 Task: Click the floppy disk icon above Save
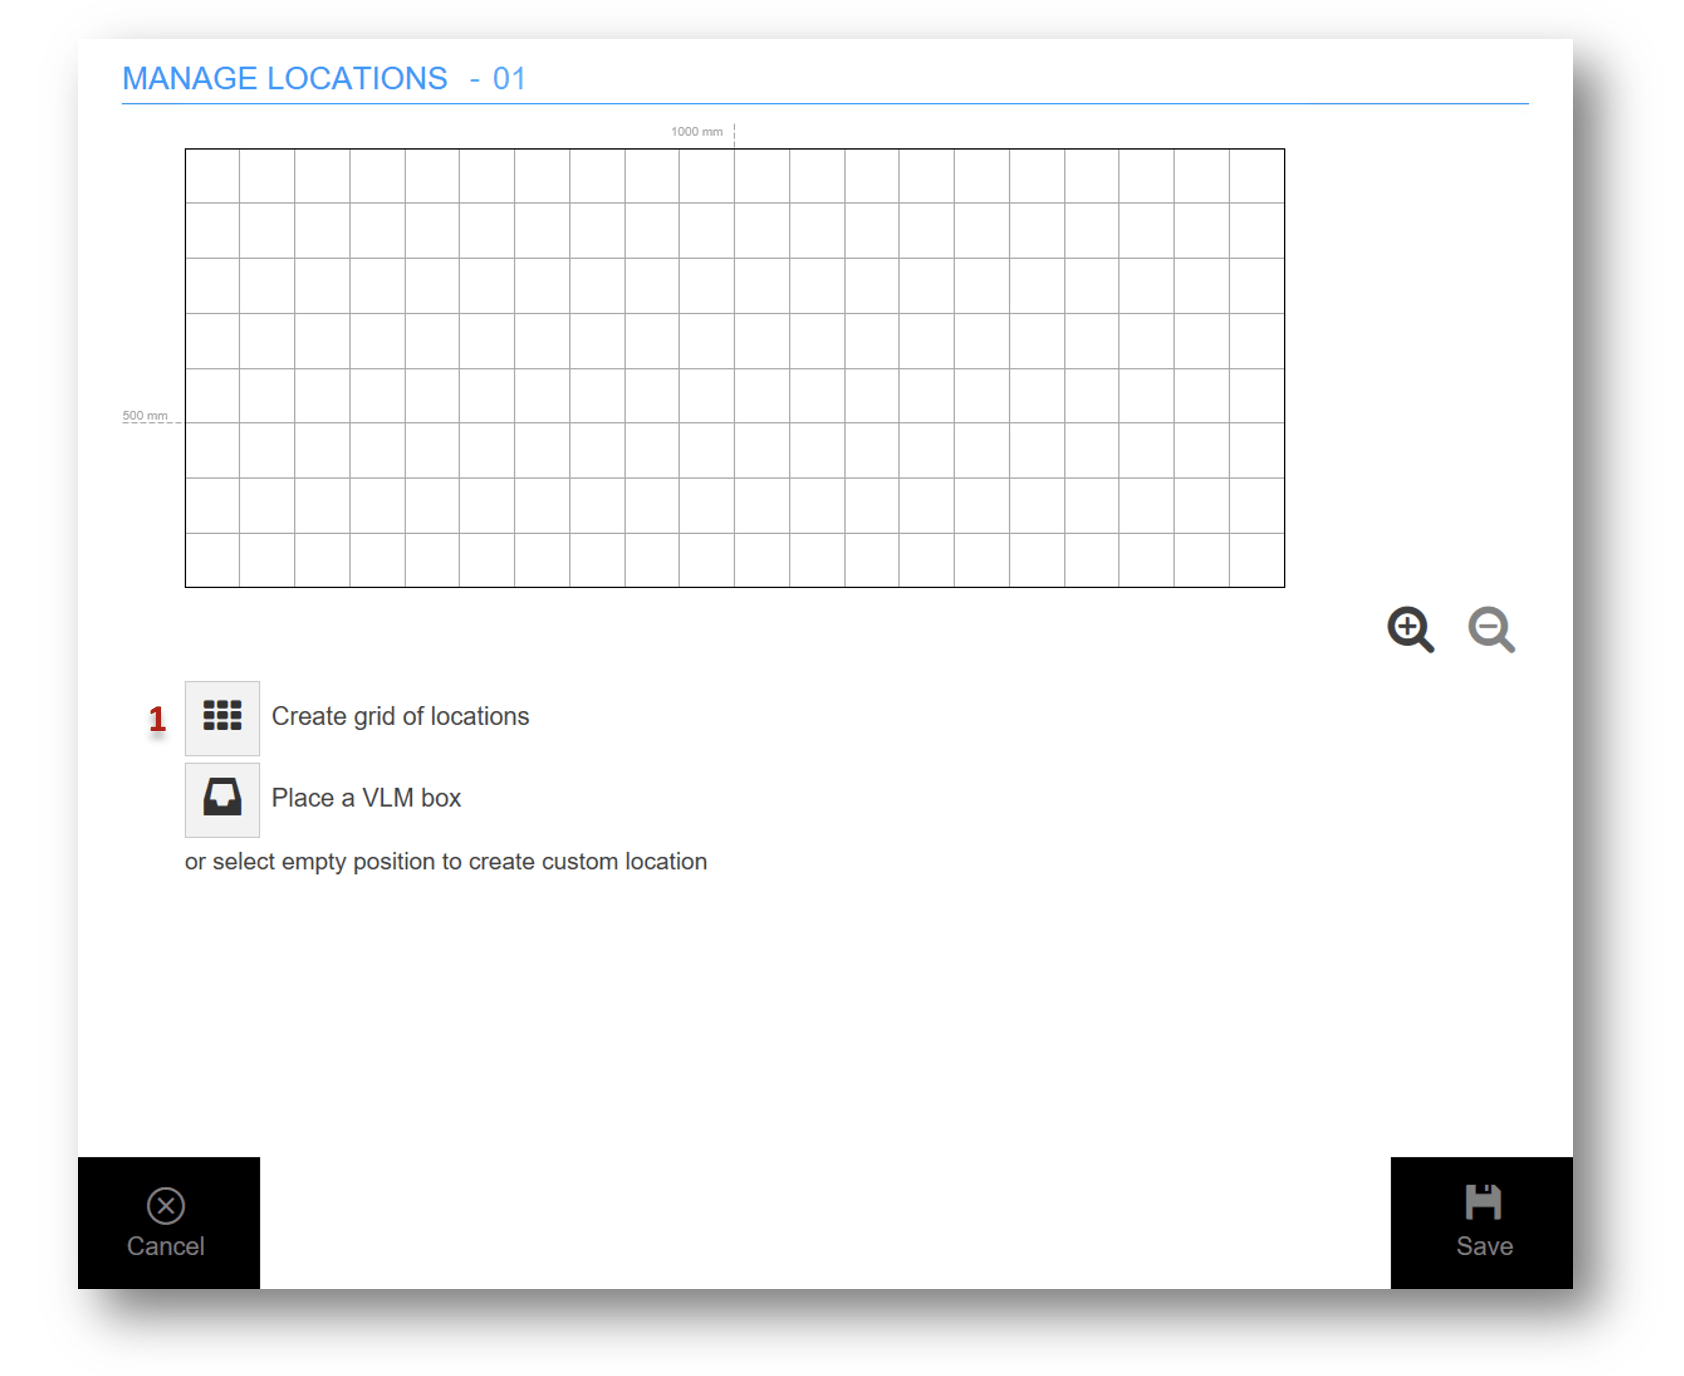(x=1482, y=1202)
